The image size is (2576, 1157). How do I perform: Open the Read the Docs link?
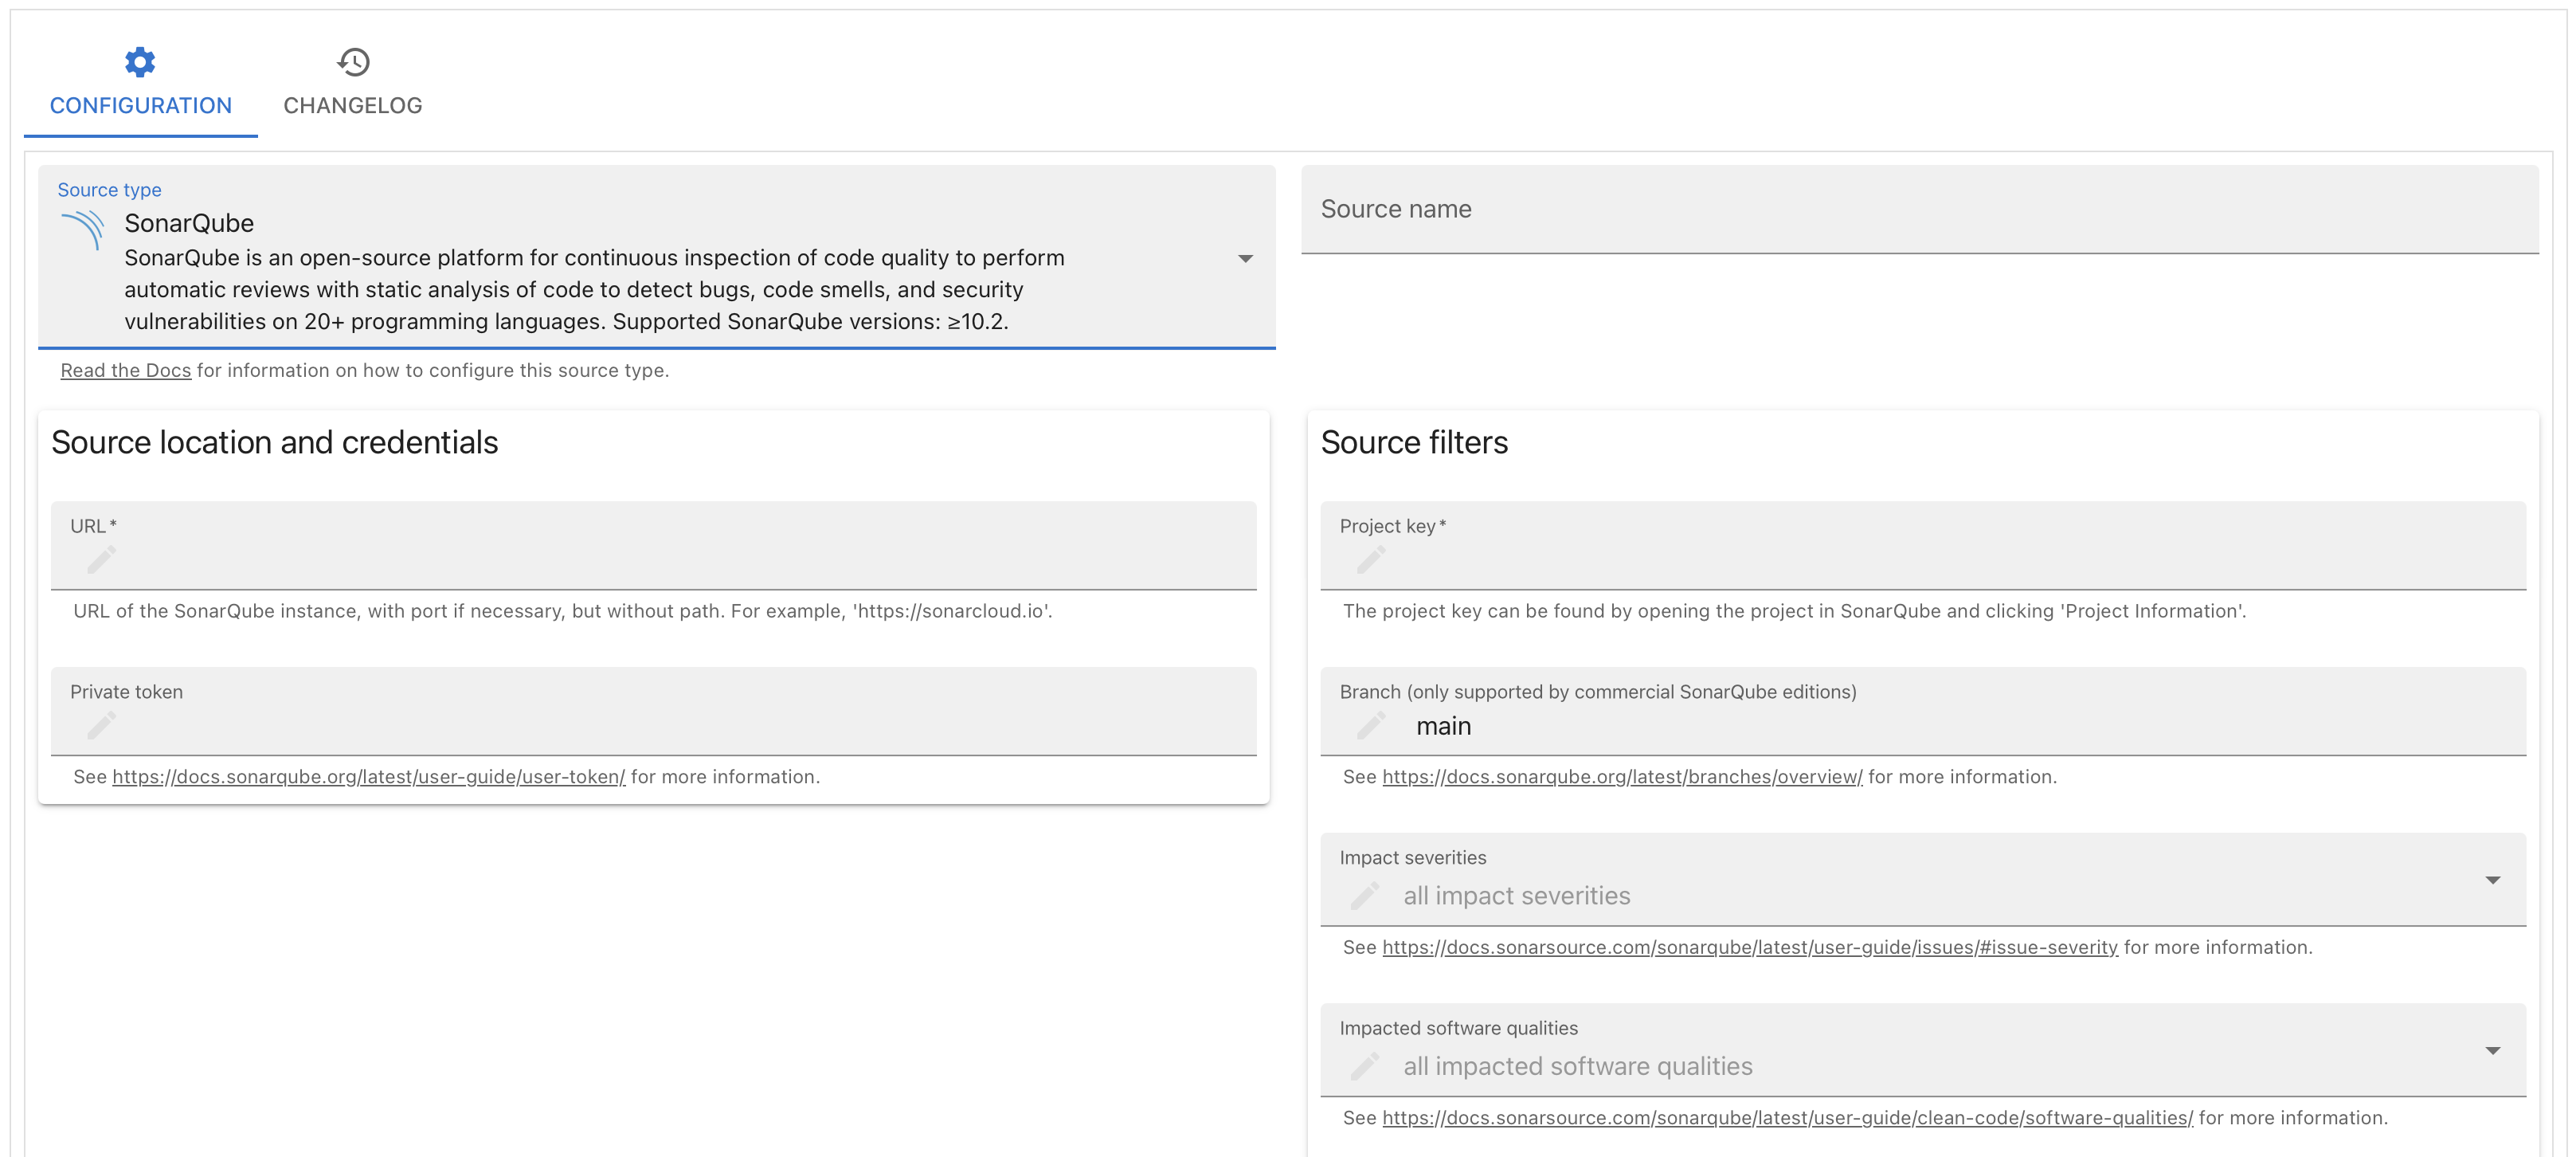click(125, 370)
